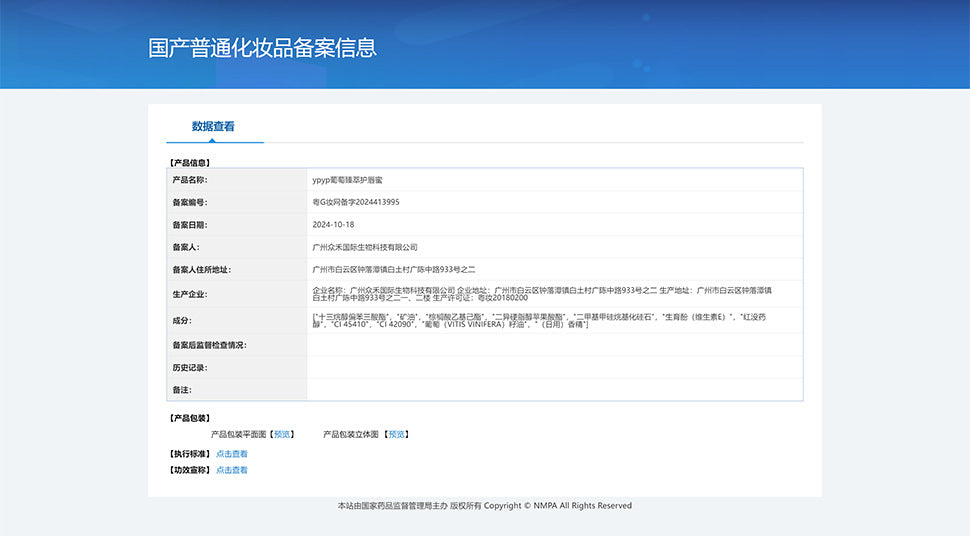Click the 成分 ingredient list text
970x536 pixels.
pos(541,321)
